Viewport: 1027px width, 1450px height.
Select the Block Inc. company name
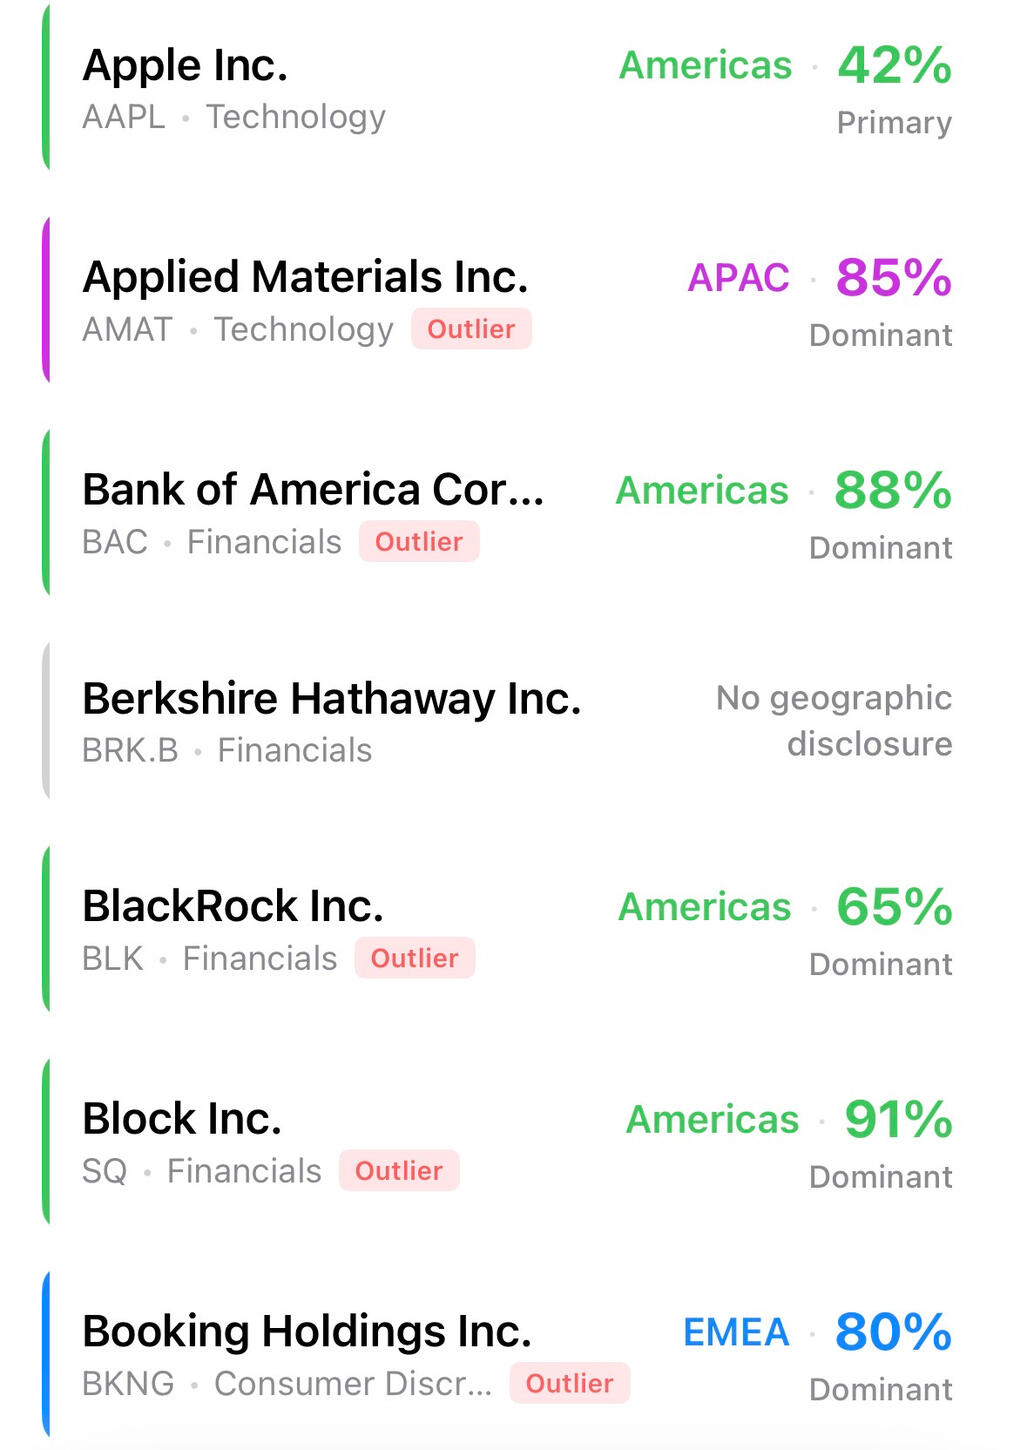182,1119
